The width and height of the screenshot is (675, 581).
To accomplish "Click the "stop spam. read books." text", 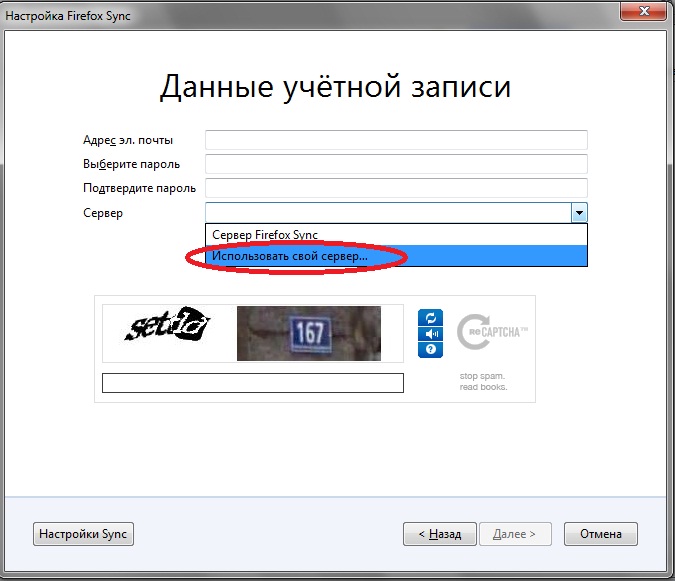I will tap(483, 382).
